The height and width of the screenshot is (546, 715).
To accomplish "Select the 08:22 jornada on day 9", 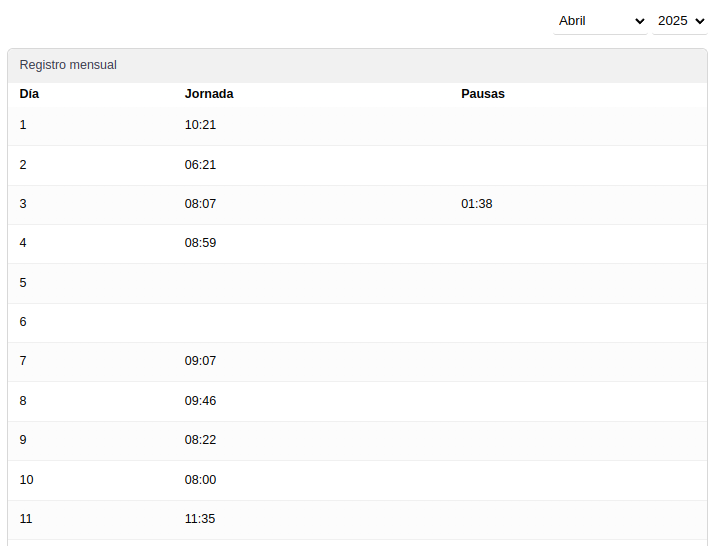I will pyautogui.click(x=200, y=440).
